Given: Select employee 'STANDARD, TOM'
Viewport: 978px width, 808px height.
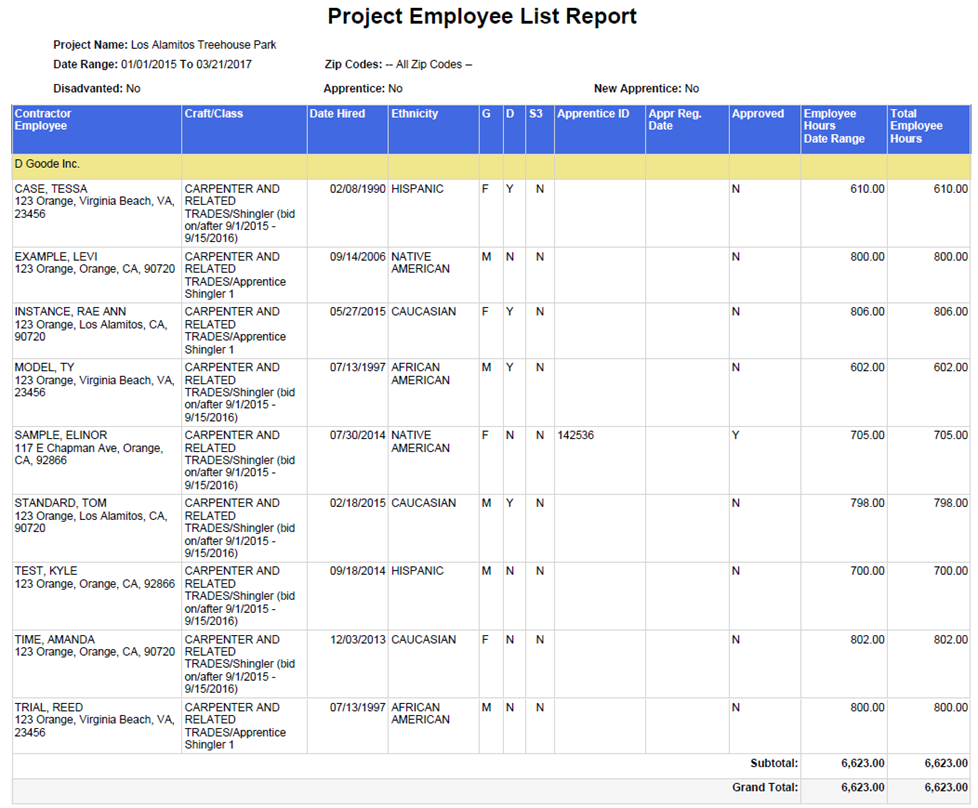Looking at the screenshot, I should pos(61,503).
